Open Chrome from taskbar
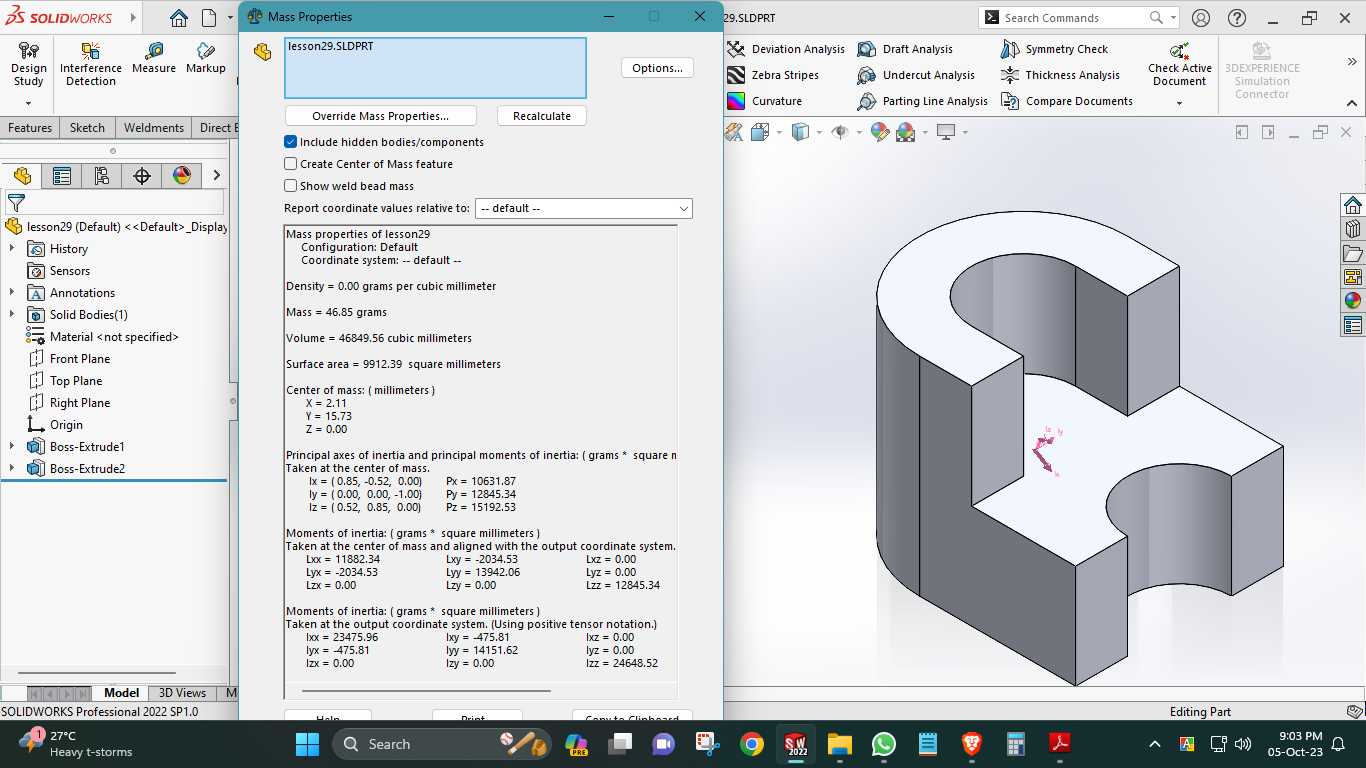The height and width of the screenshot is (768, 1366). coord(752,744)
